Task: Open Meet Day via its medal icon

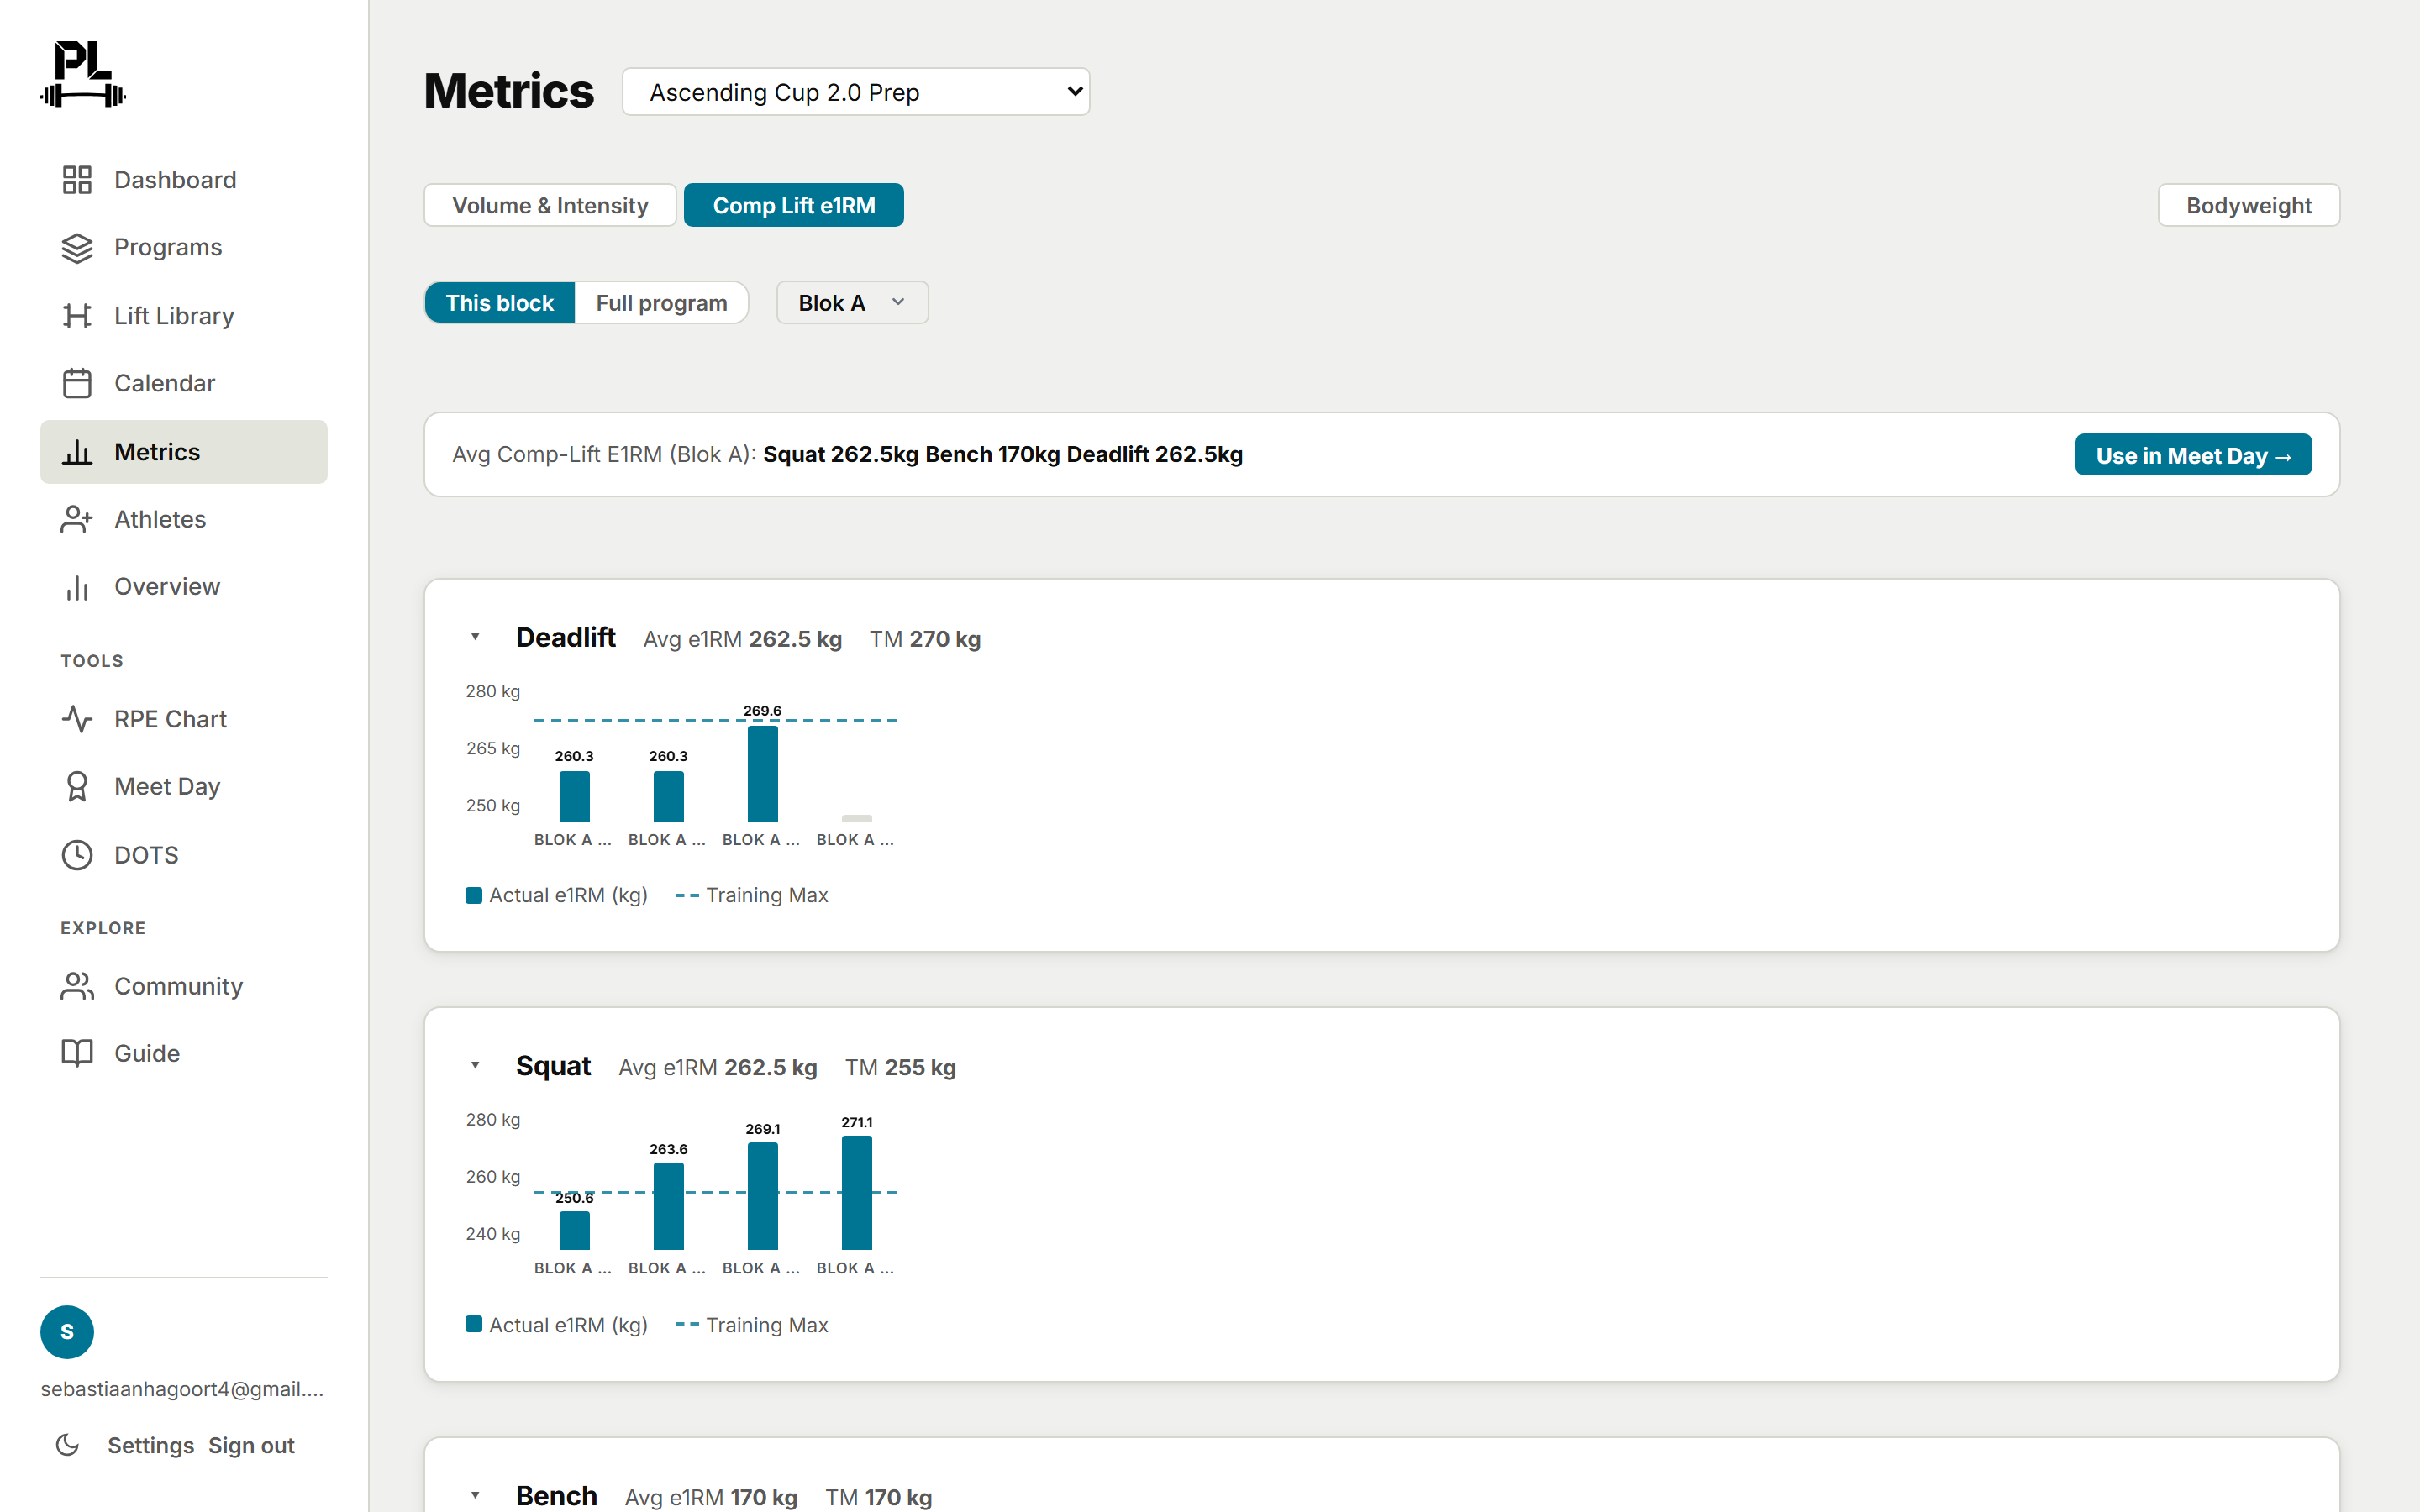Action: point(77,787)
